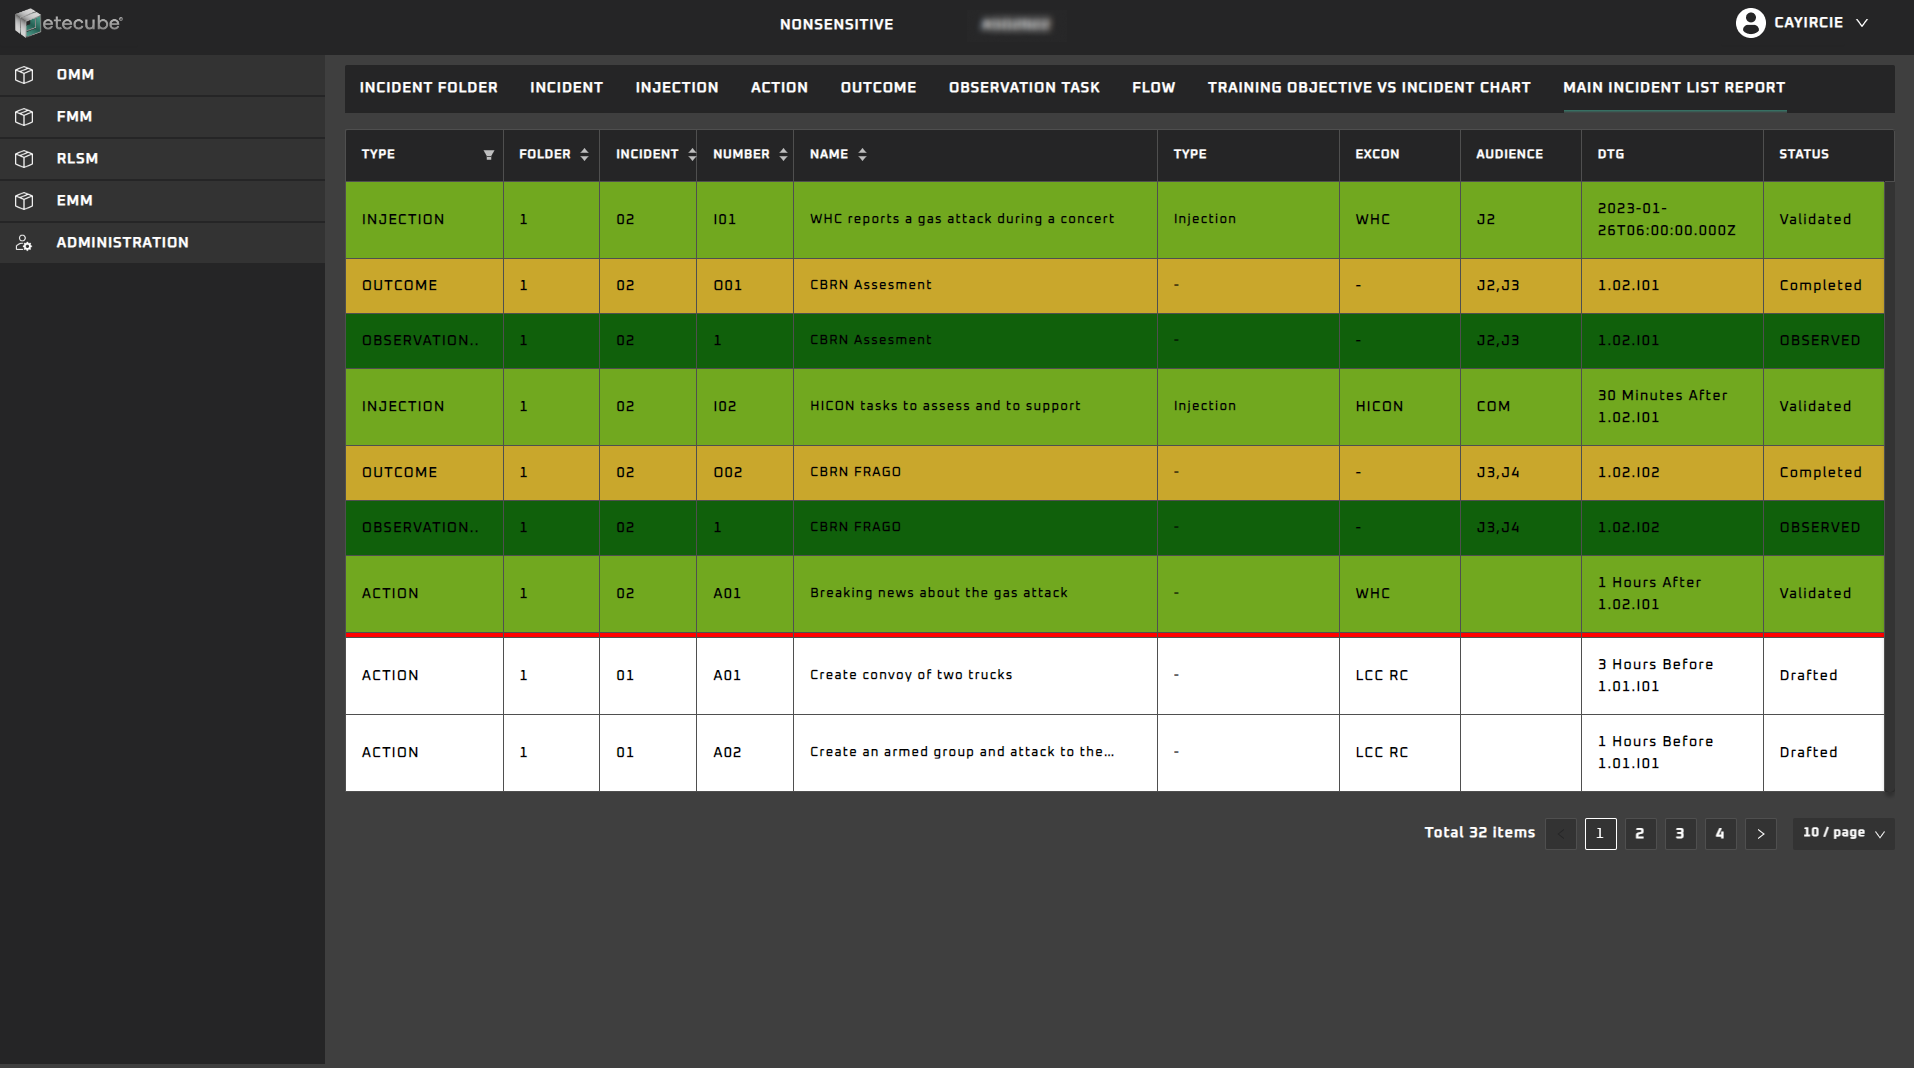Open the RLSM module cube icon
Viewport: 1914px width, 1068px height.
point(24,159)
